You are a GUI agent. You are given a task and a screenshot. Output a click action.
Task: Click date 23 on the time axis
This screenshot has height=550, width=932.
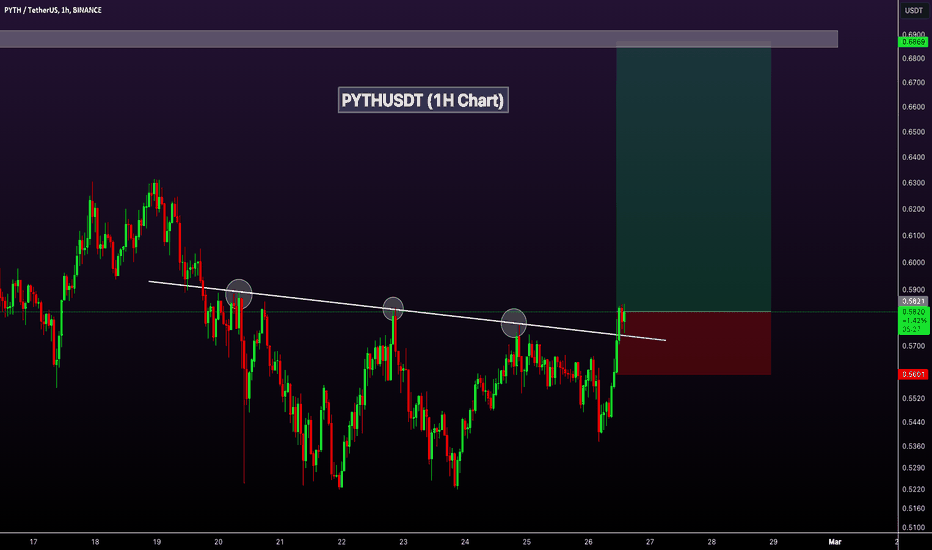(x=404, y=542)
